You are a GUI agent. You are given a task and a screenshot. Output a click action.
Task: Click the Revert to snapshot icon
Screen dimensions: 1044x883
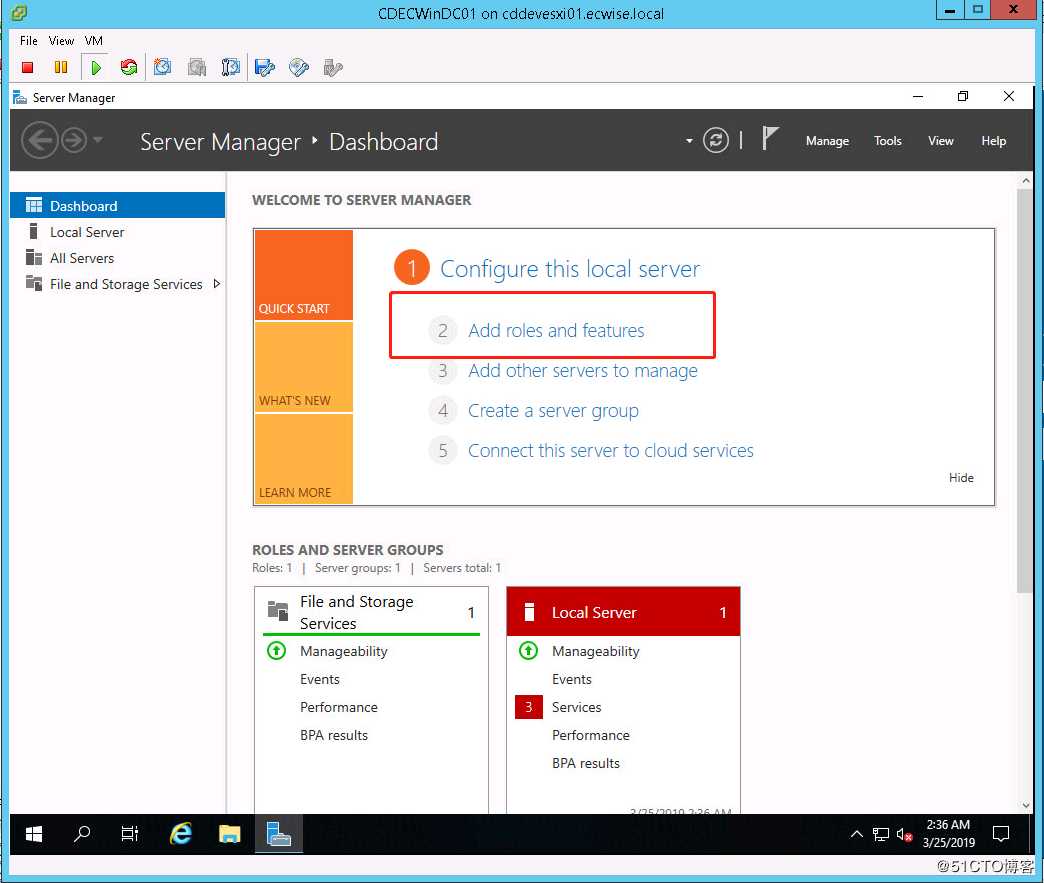pyautogui.click(x=196, y=67)
